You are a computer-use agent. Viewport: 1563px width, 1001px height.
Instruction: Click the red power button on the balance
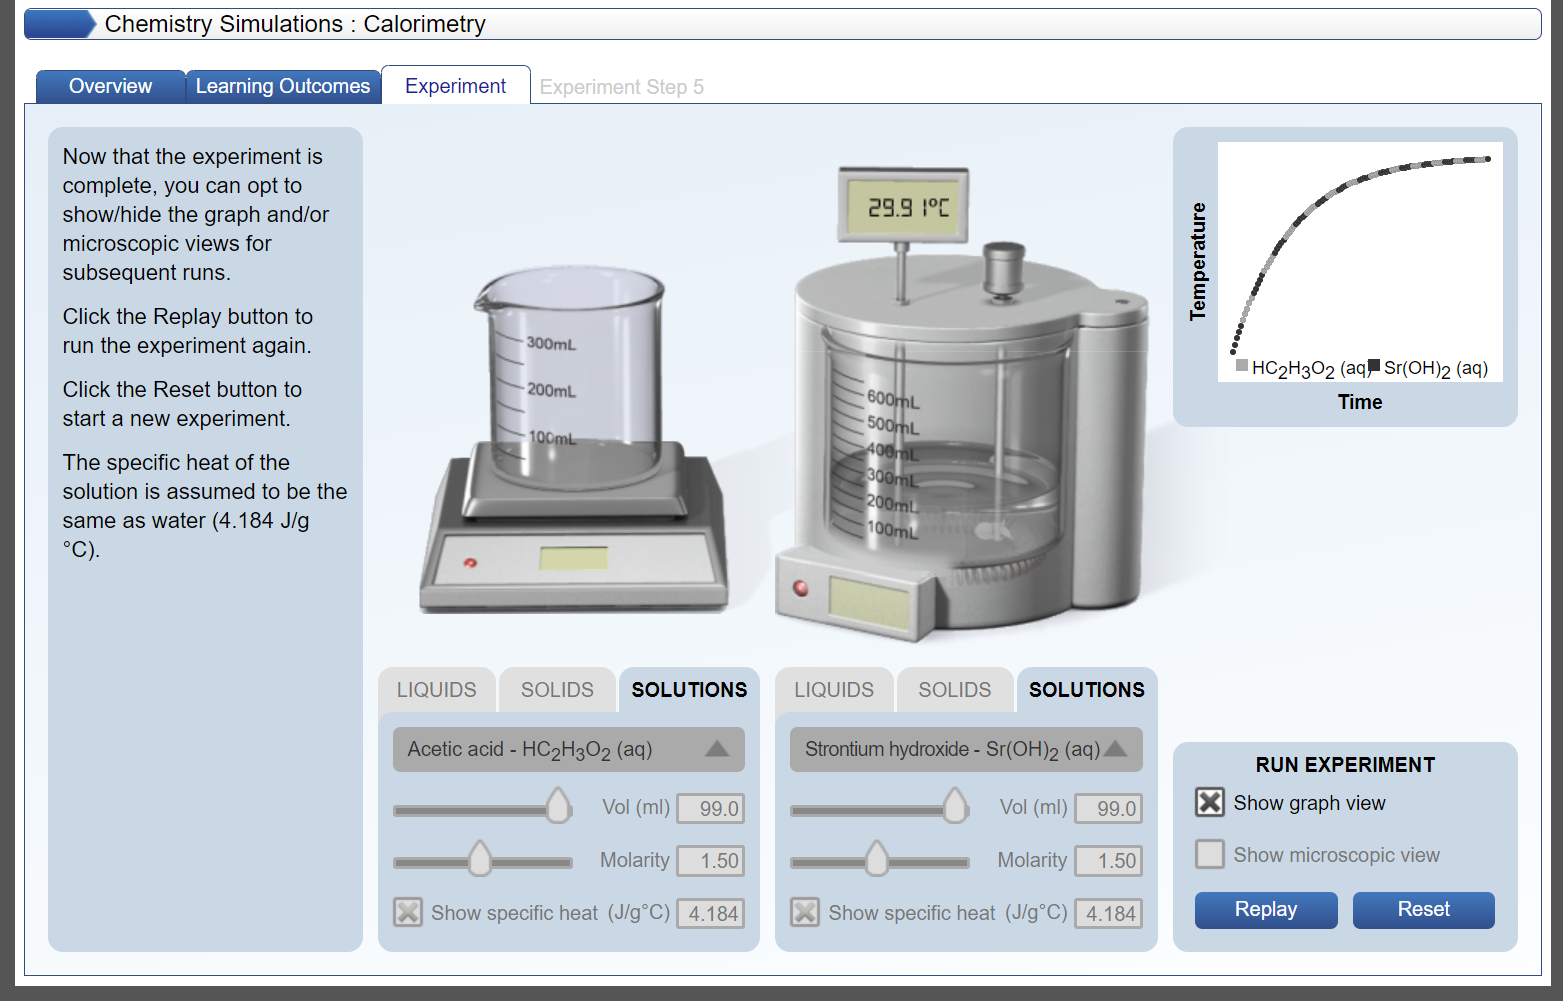point(470,563)
